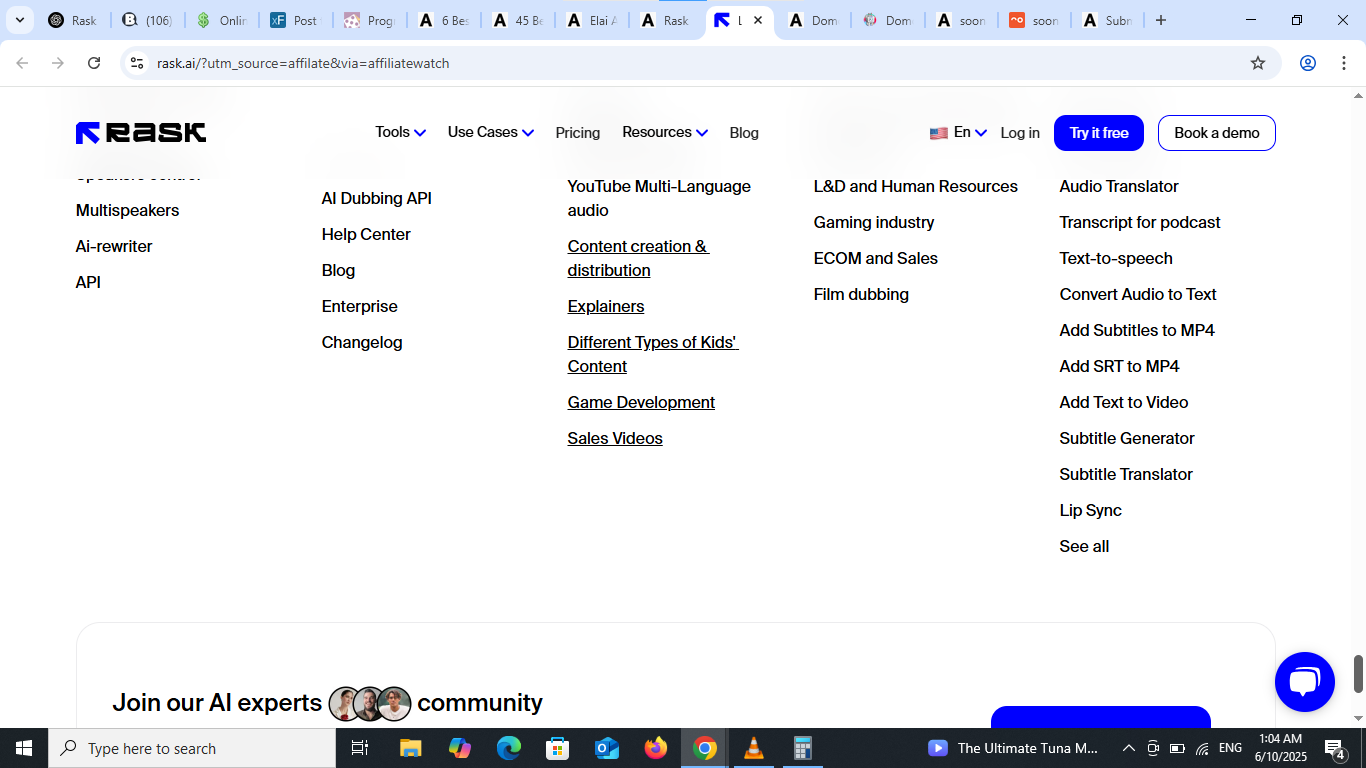The image size is (1366, 768).
Task: Open the Multispeakers link
Action: 128,210
